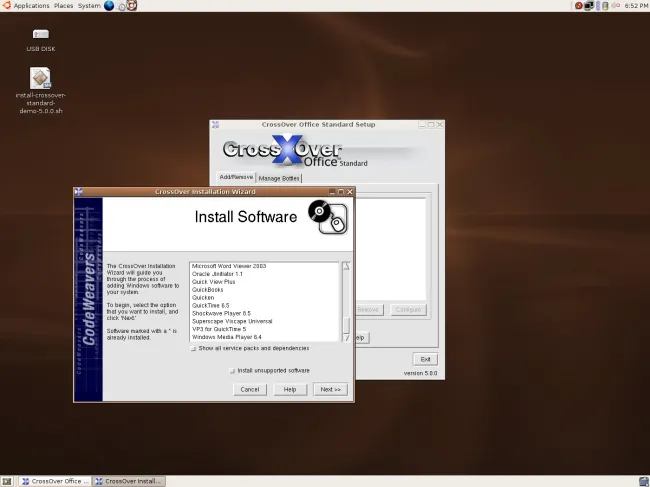Viewport: 650px width, 487px height.
Task: Enable Show all service packs and dependencies
Action: tap(193, 348)
